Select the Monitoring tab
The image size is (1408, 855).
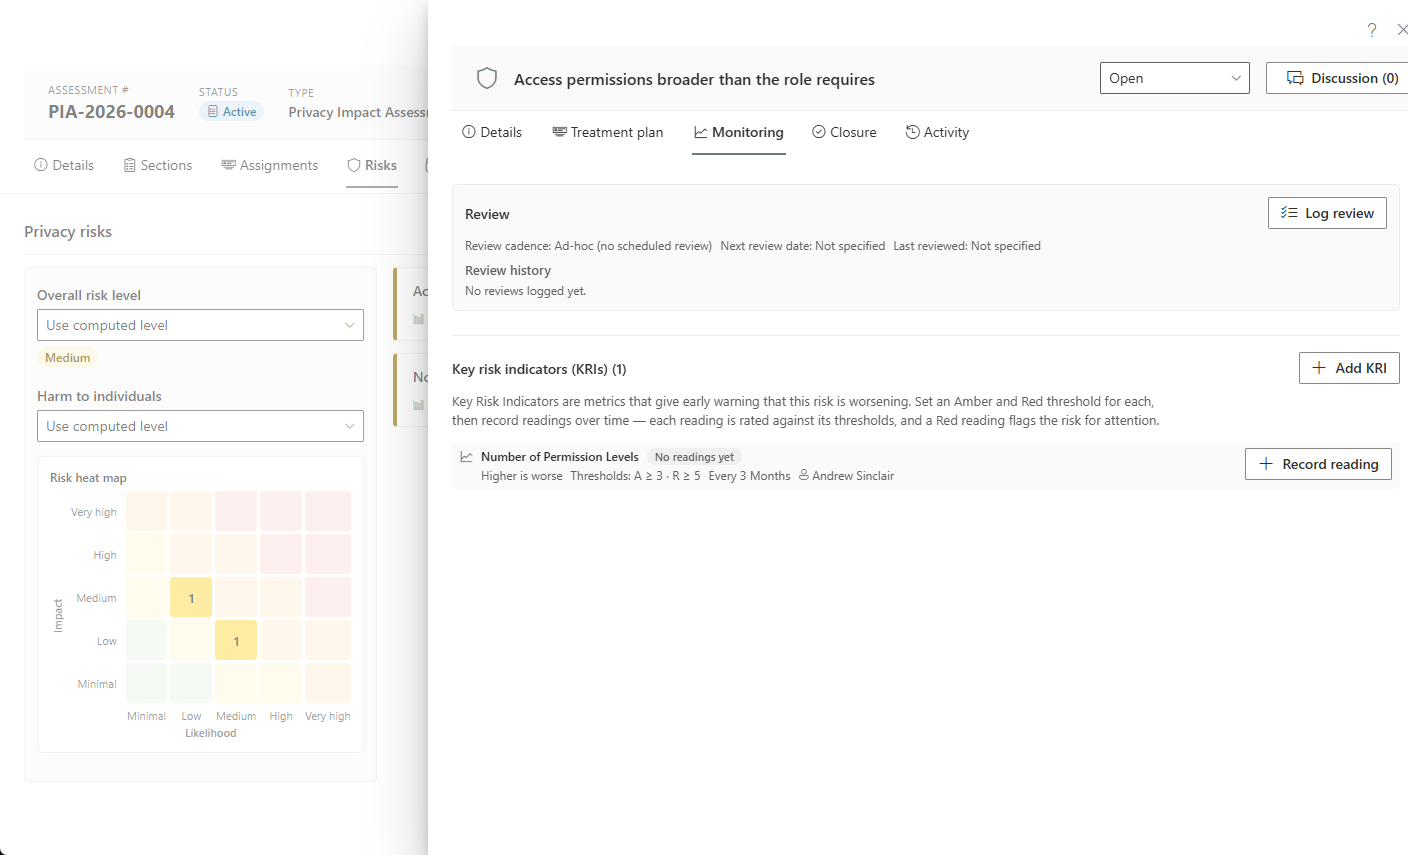tap(739, 132)
